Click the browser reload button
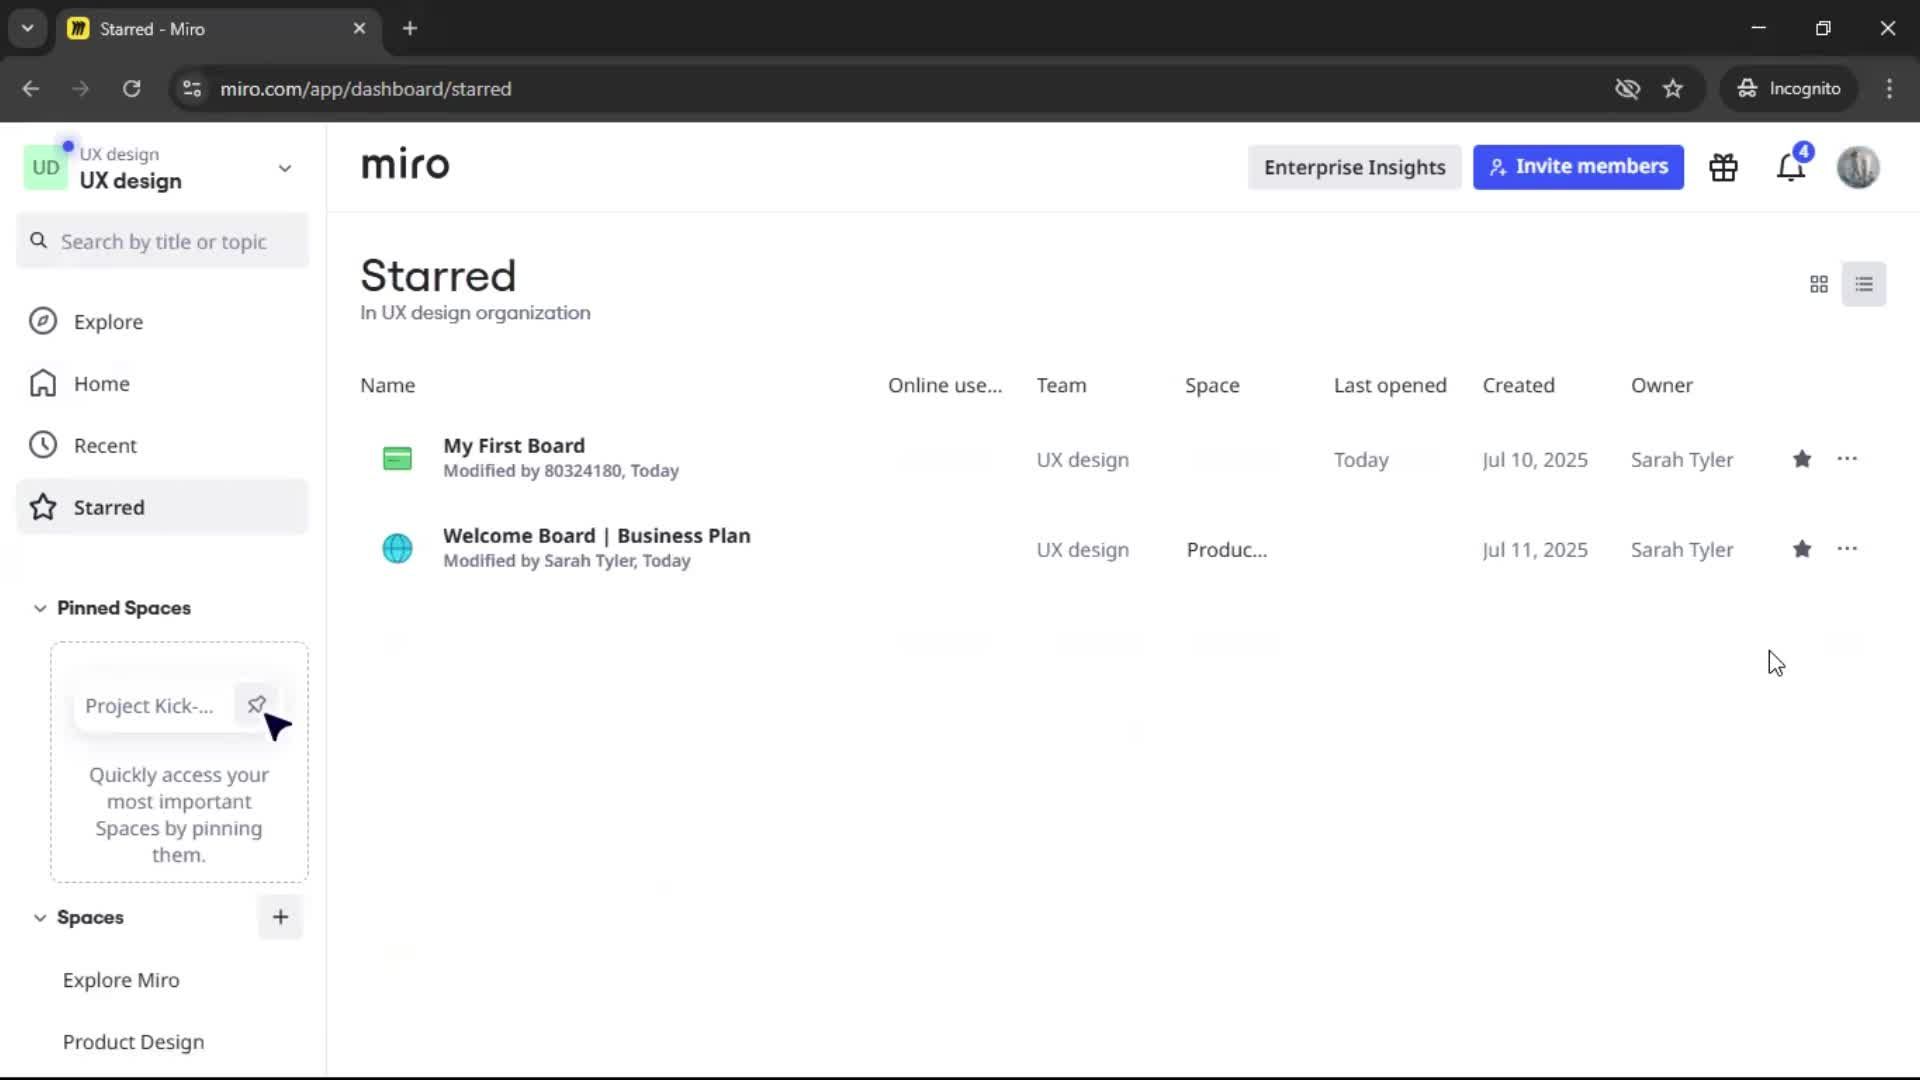The width and height of the screenshot is (1920, 1080). click(x=131, y=89)
